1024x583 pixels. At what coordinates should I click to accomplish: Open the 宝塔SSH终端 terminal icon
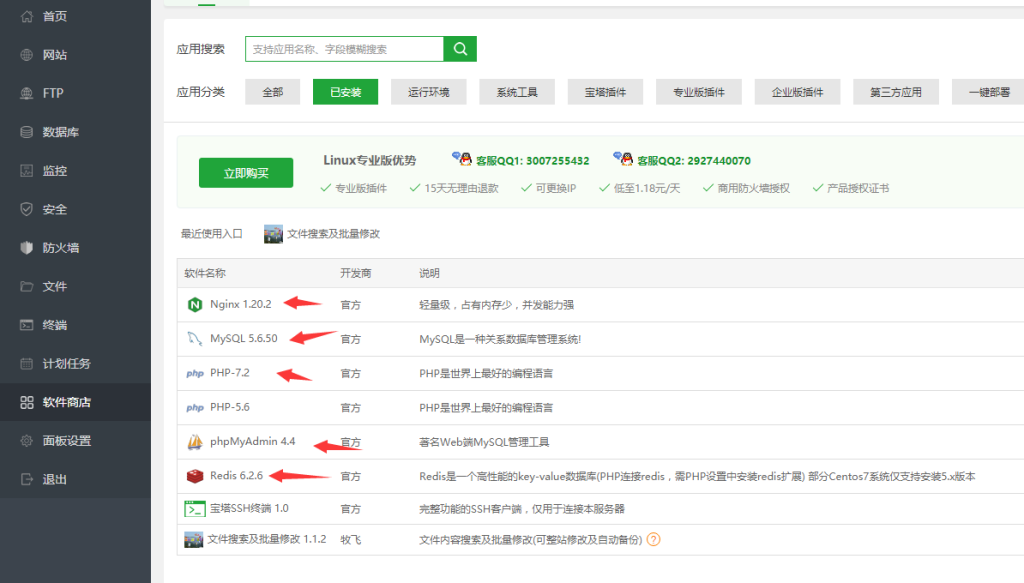(x=193, y=511)
